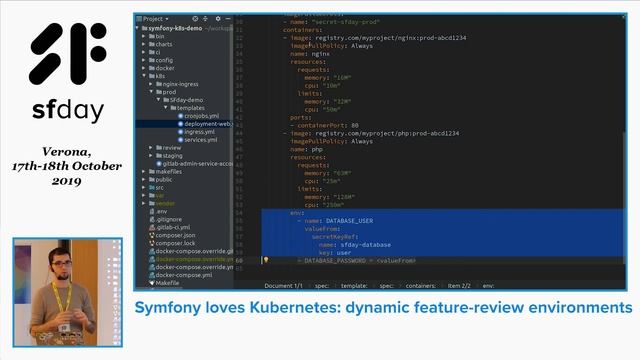This screenshot has height=360, width=640.
Task: Click the 'name: sfday-database' code line
Action: coord(355,245)
